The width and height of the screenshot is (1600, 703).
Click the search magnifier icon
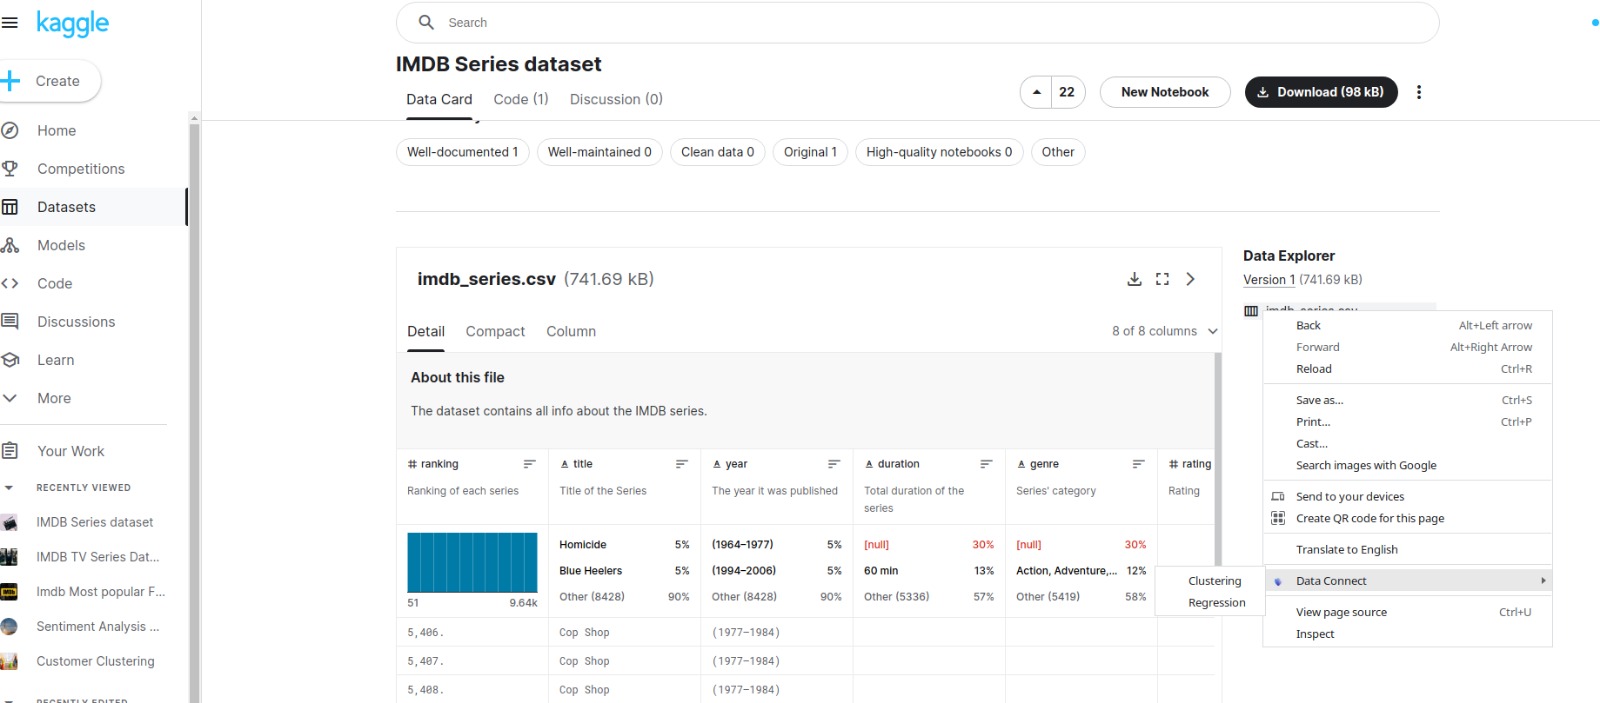pos(426,22)
